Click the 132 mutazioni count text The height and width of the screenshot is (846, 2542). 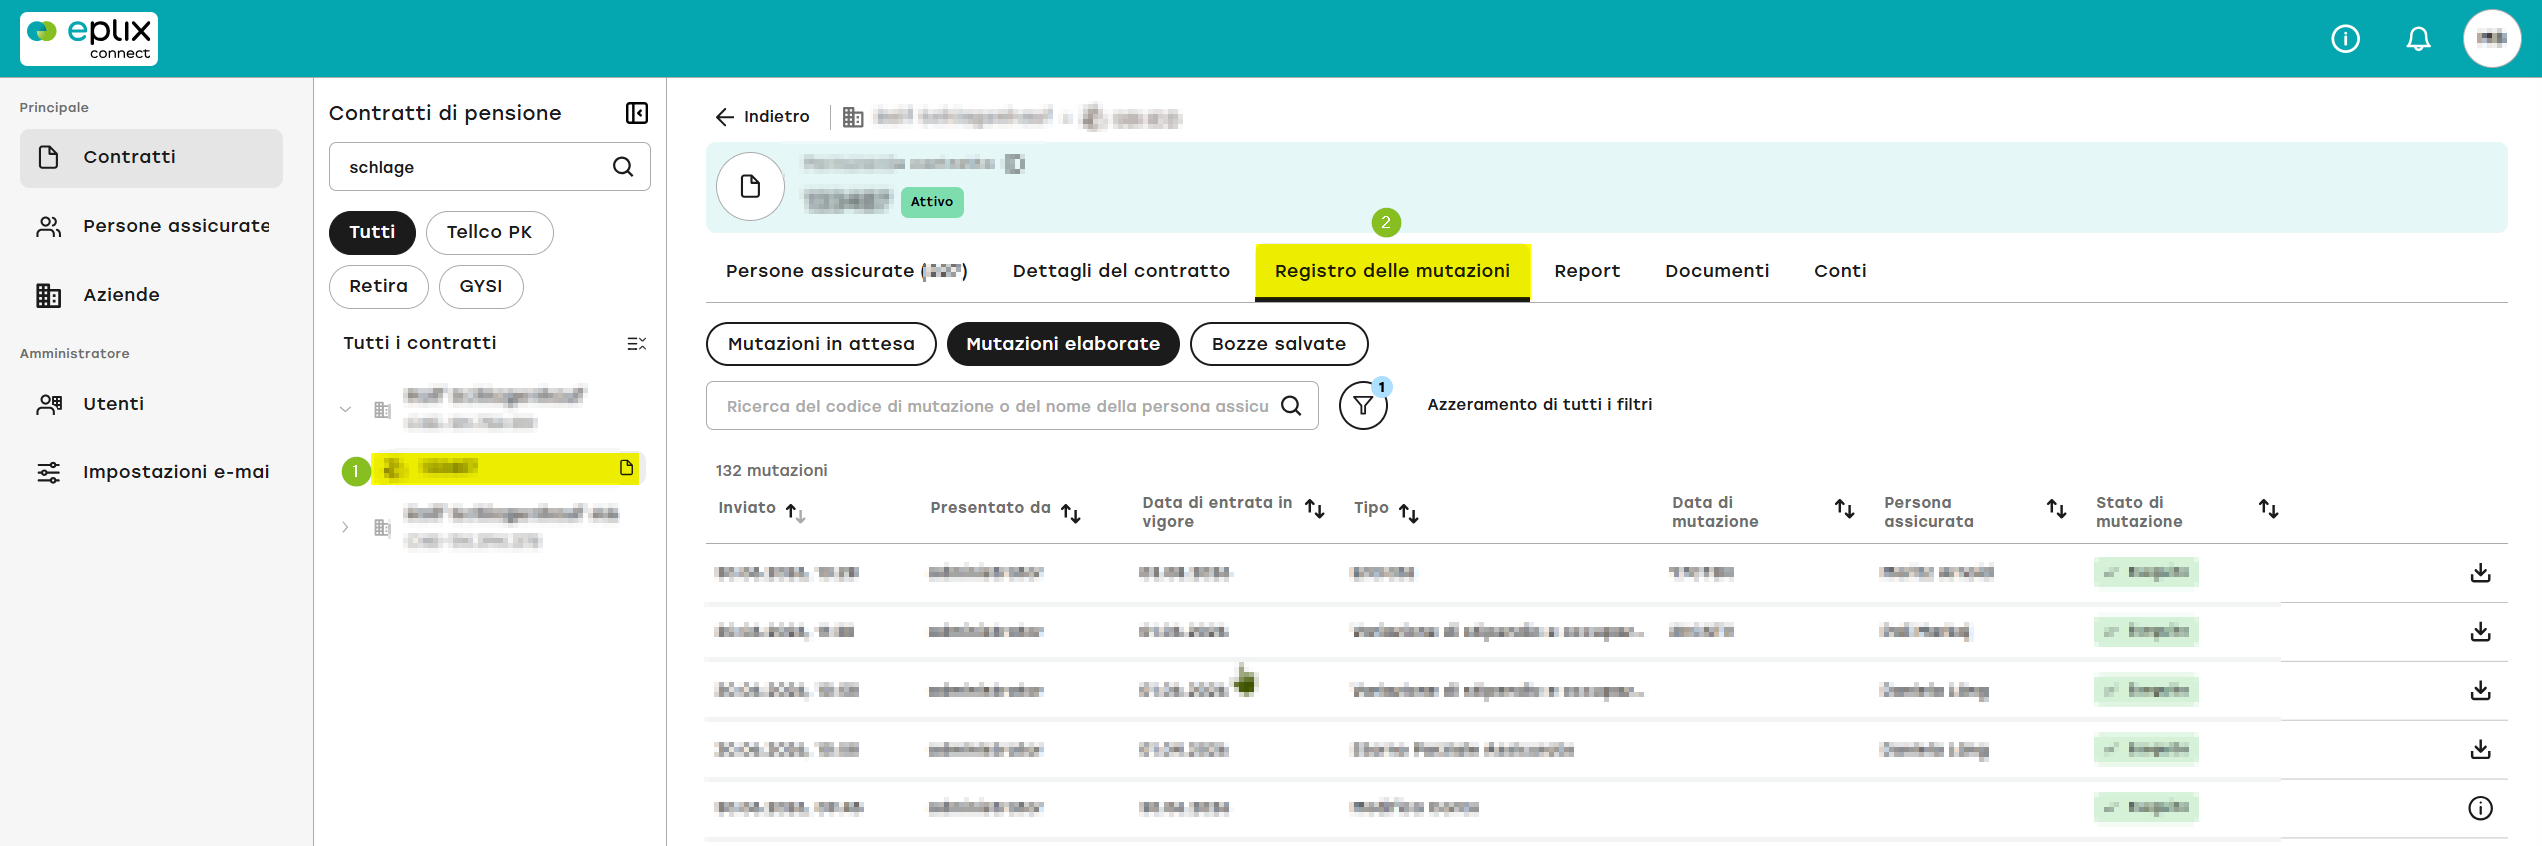[771, 471]
